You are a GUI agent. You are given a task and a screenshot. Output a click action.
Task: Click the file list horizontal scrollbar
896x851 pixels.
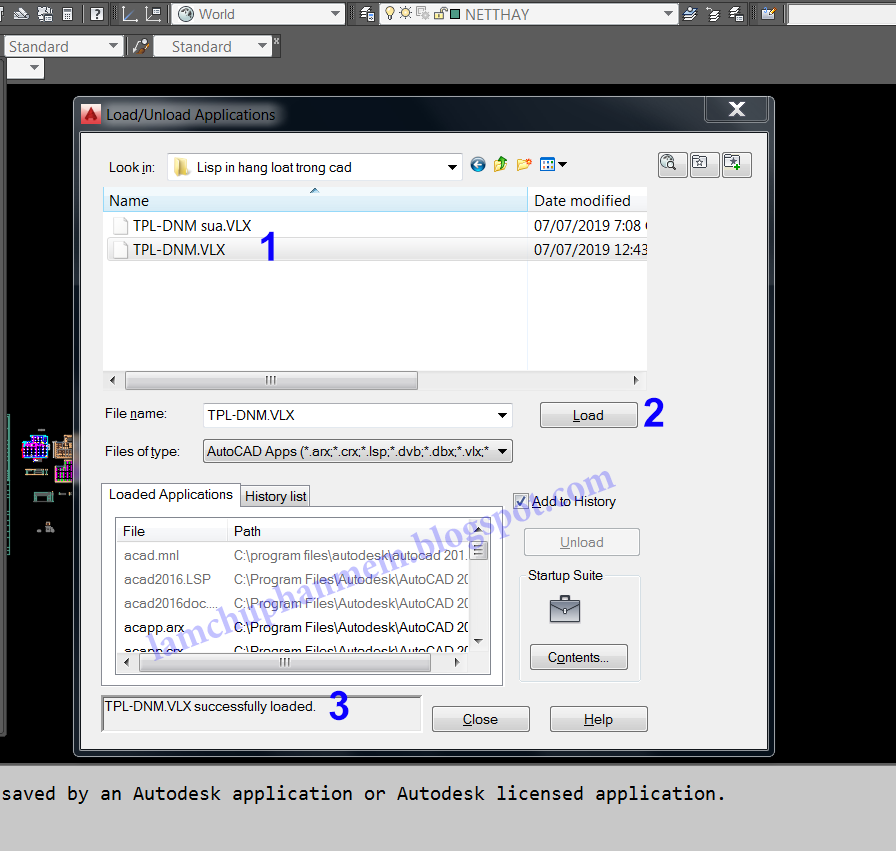coord(271,380)
